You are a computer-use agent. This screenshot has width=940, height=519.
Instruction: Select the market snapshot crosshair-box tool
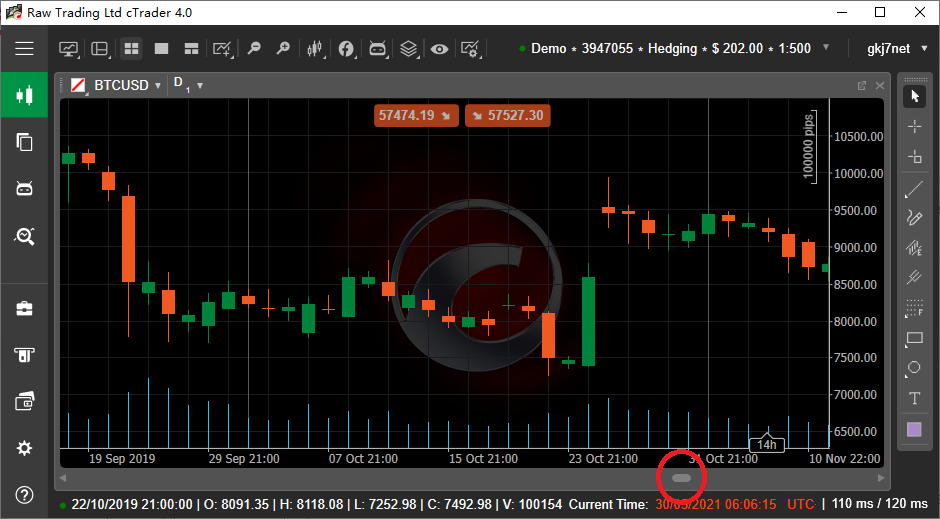[x=914, y=157]
